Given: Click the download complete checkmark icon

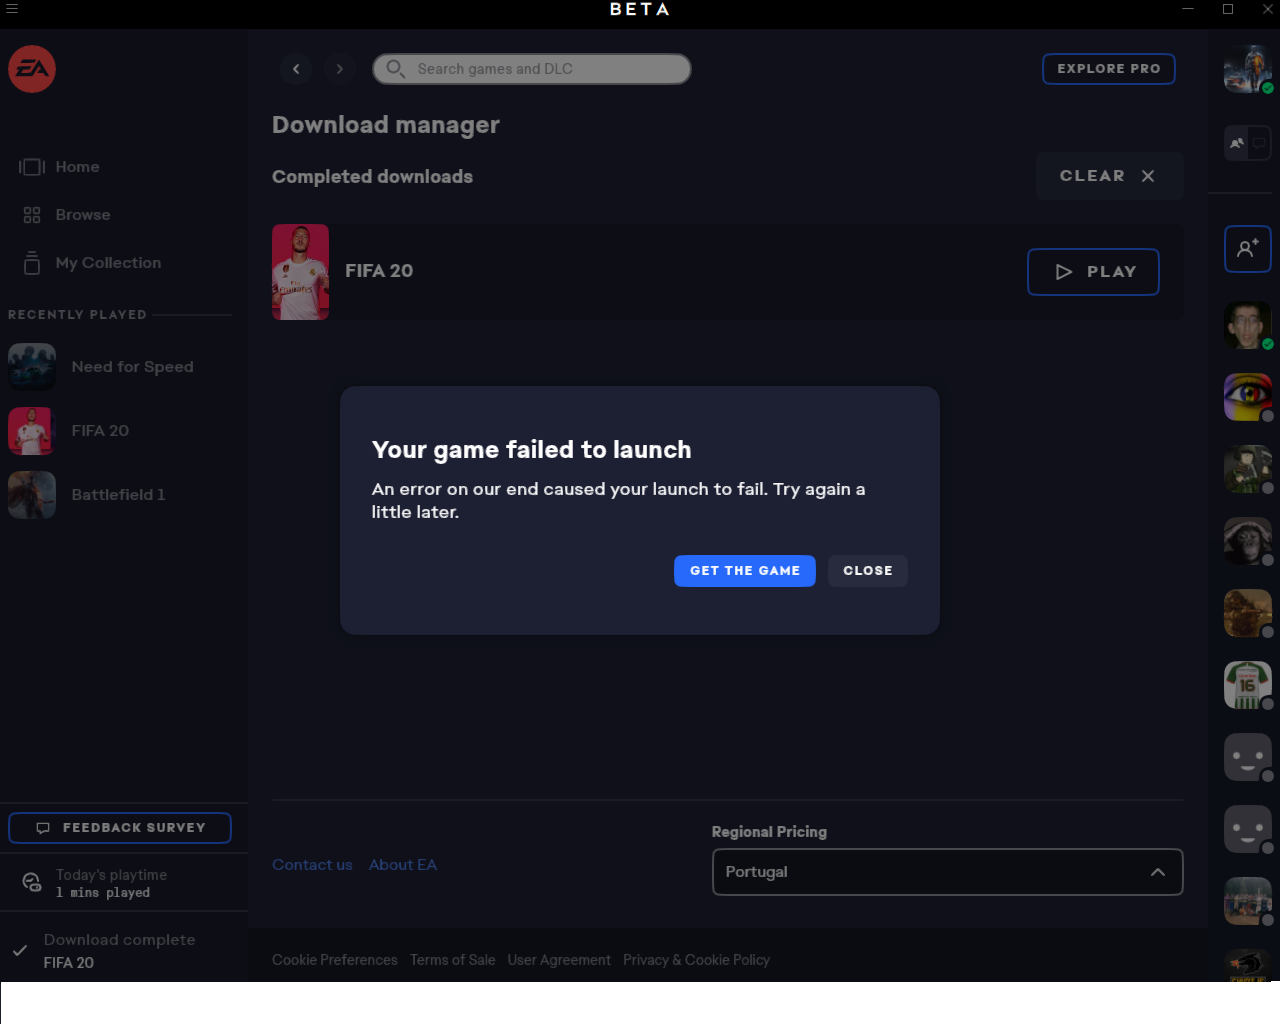Looking at the screenshot, I should [20, 950].
